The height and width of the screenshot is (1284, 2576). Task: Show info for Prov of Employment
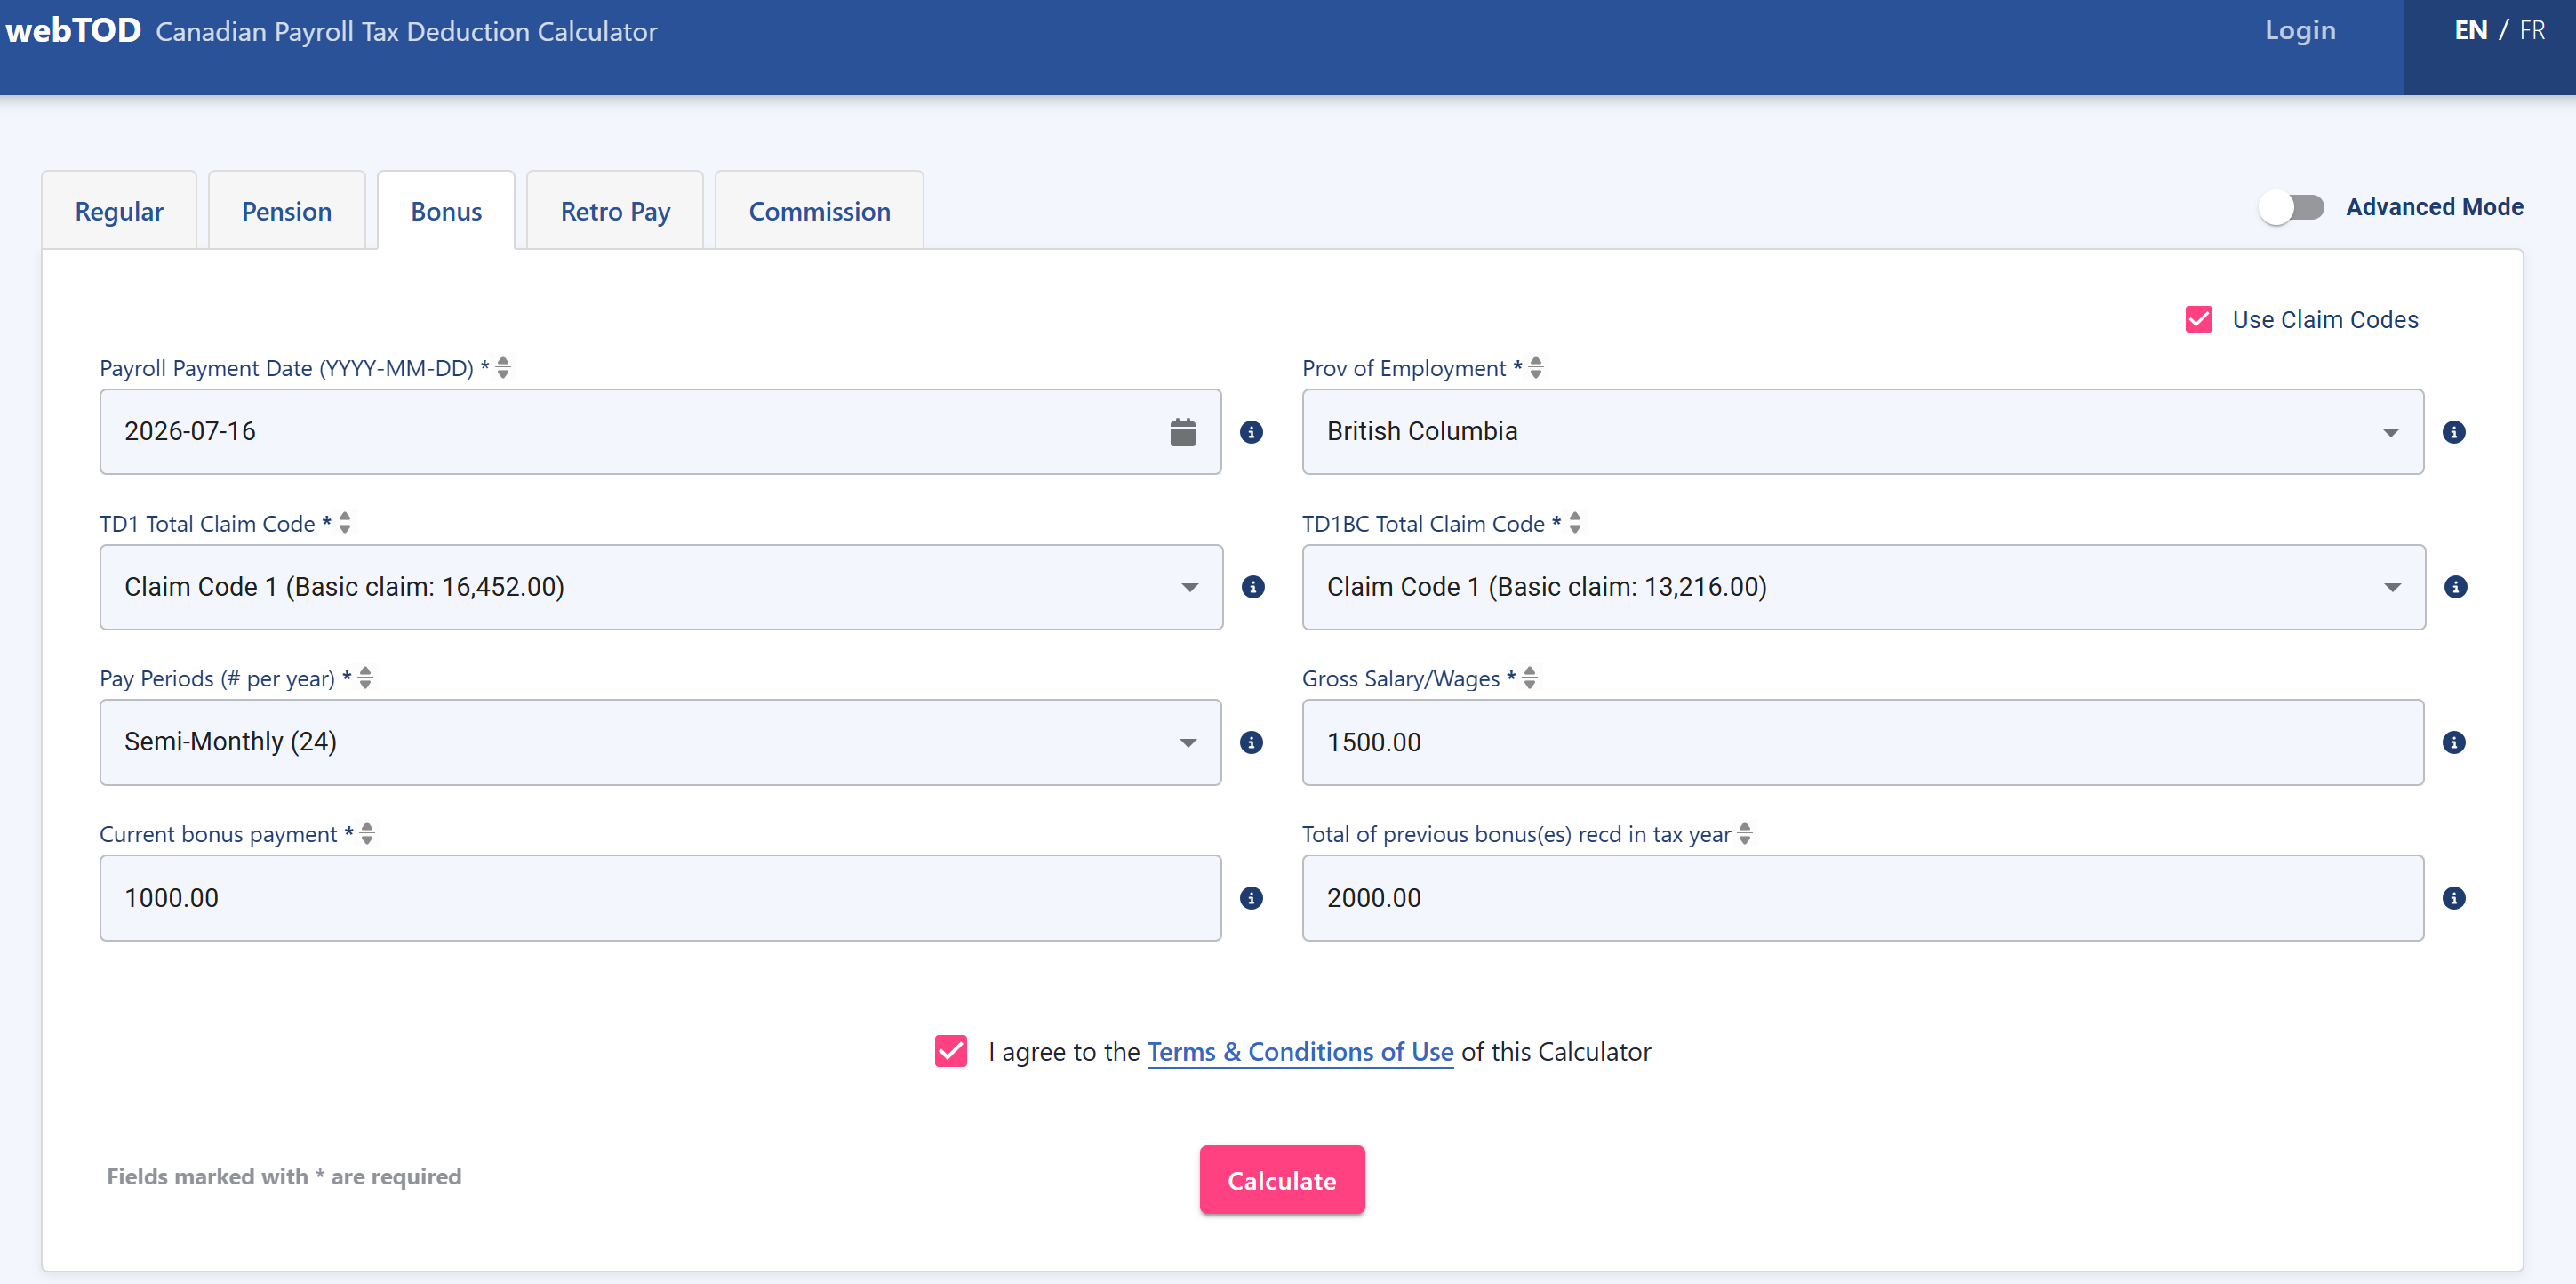click(x=2453, y=432)
